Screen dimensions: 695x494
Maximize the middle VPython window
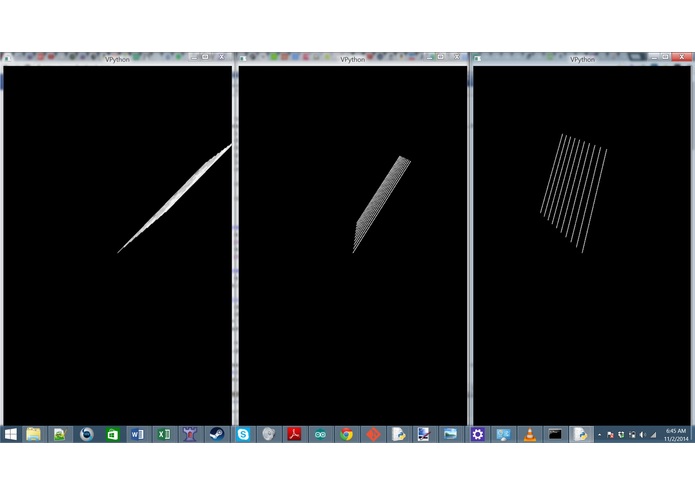point(441,57)
